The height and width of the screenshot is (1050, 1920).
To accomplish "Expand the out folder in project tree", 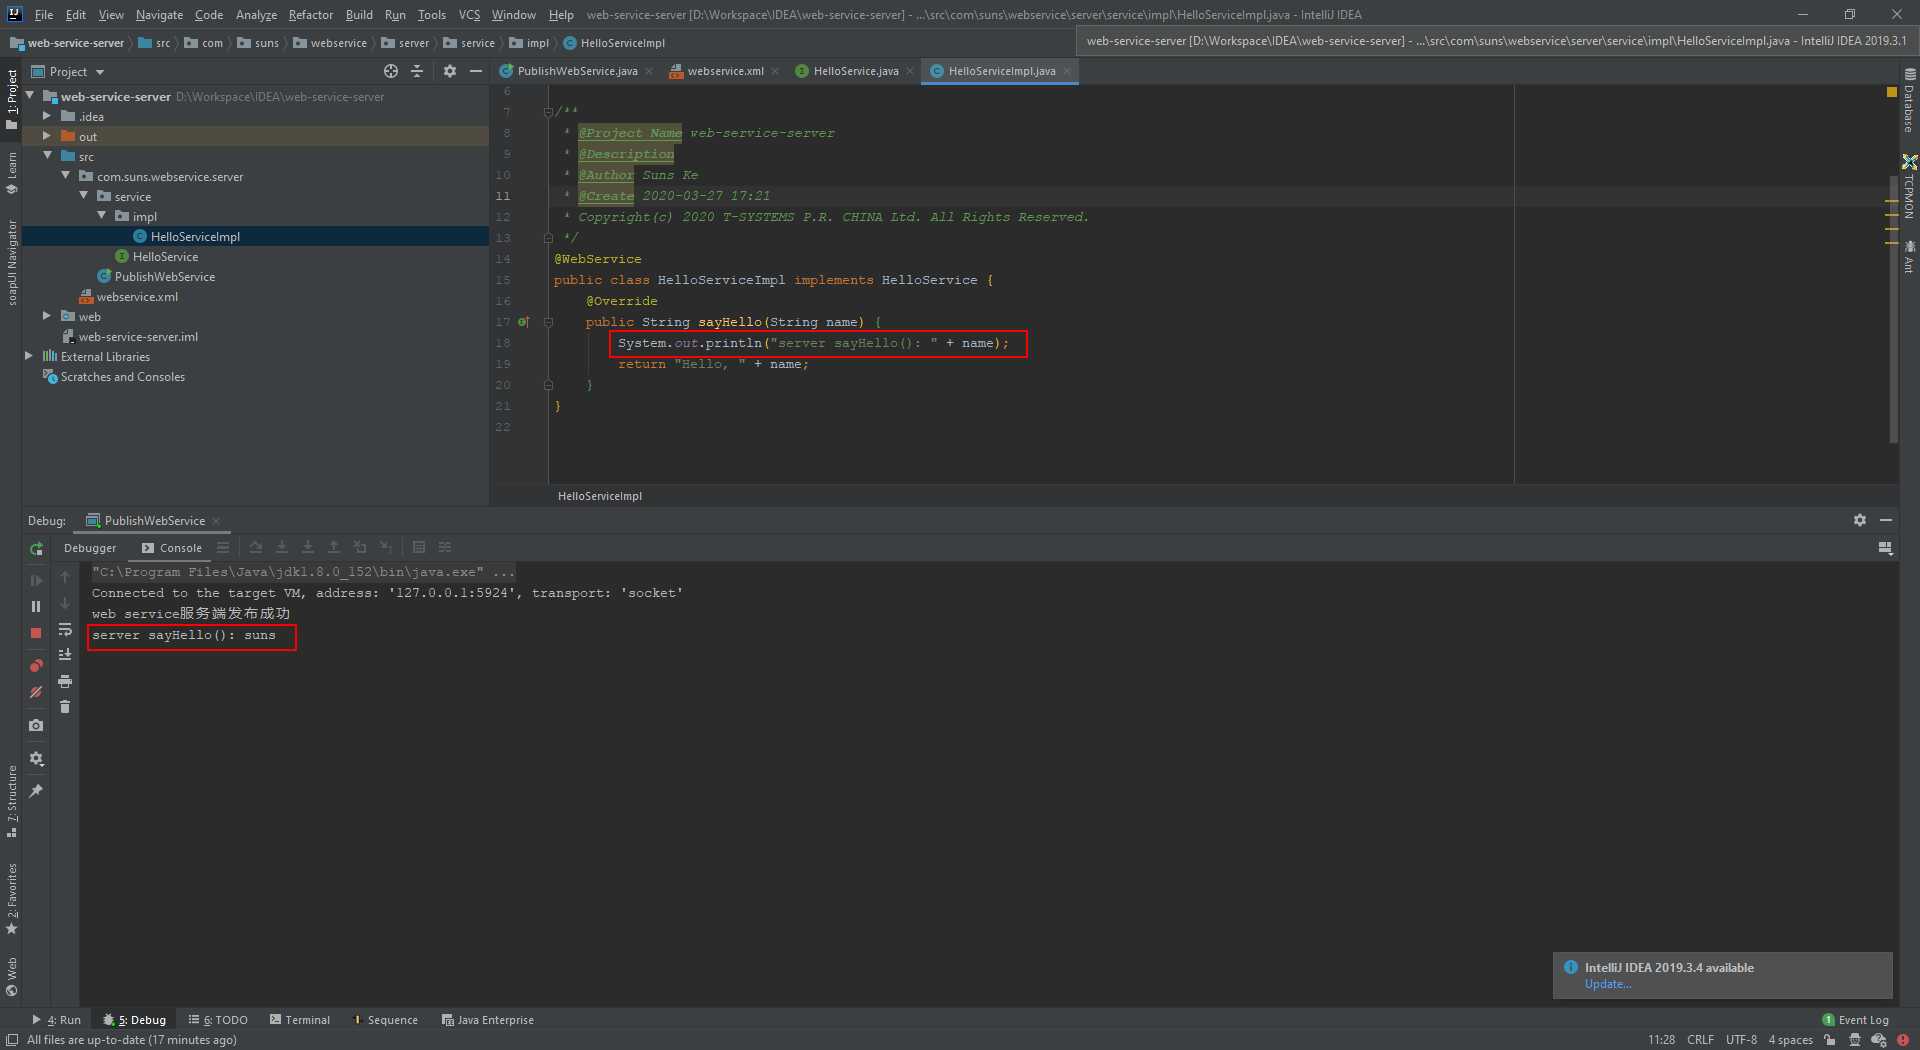I will (47, 136).
